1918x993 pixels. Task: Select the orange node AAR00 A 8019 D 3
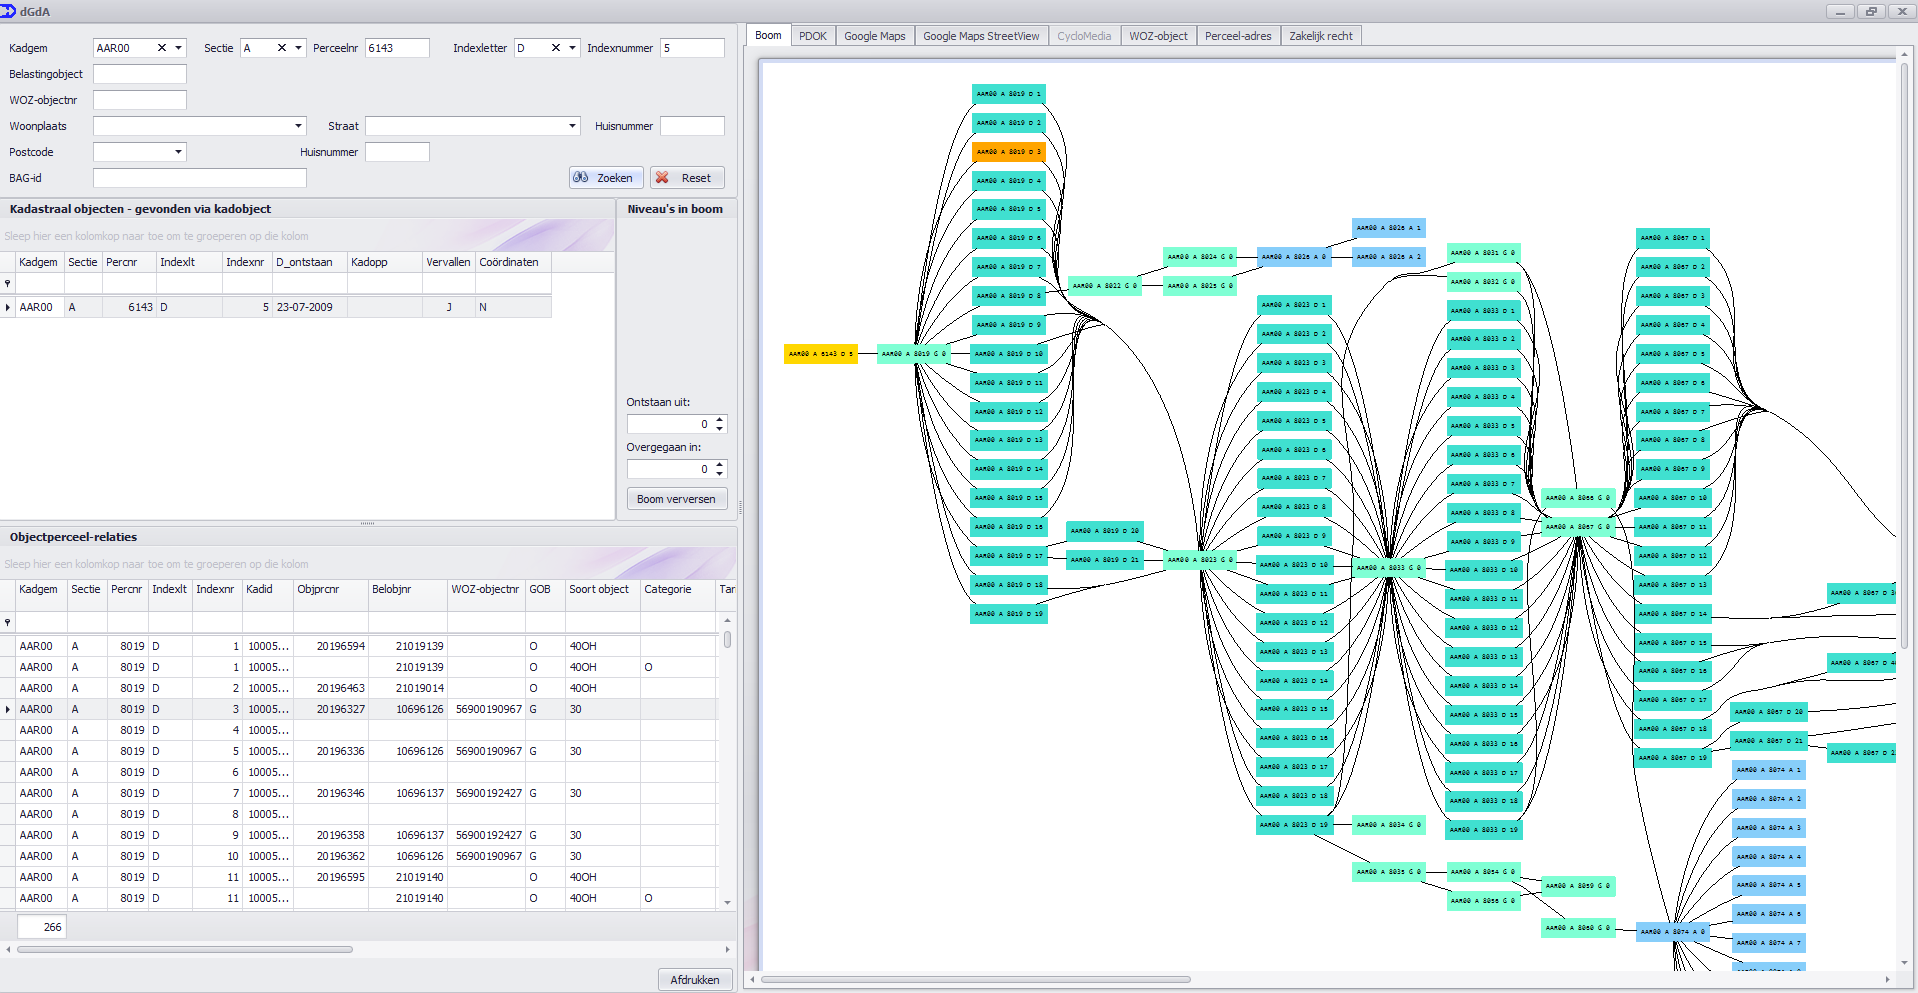coord(1008,152)
